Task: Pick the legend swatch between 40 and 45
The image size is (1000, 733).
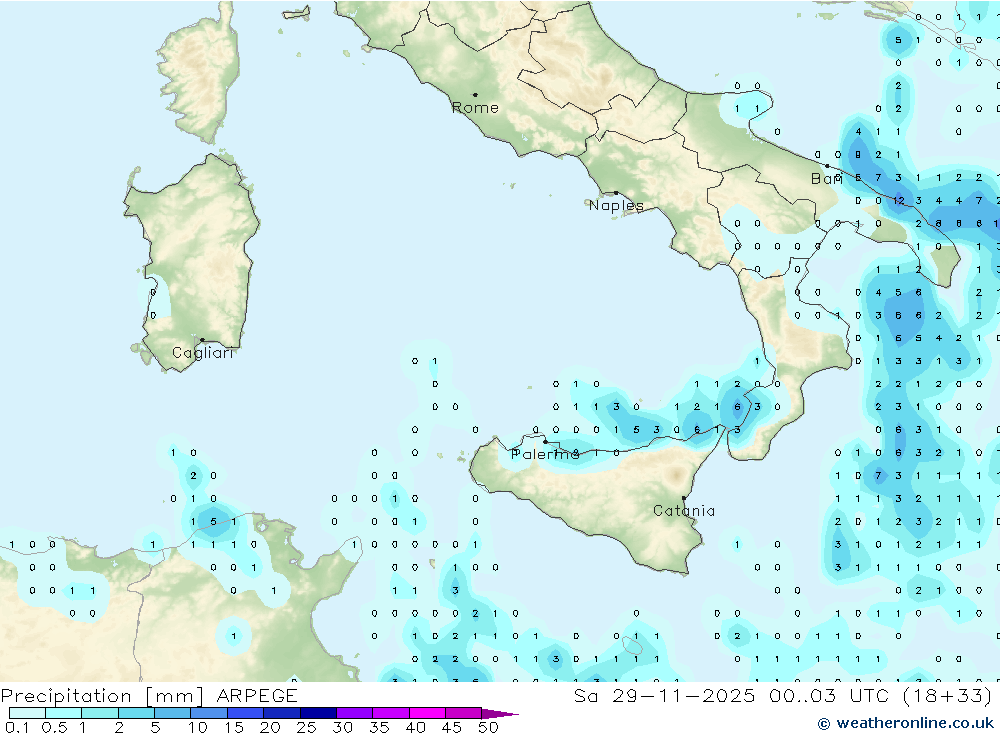Action: point(427,713)
